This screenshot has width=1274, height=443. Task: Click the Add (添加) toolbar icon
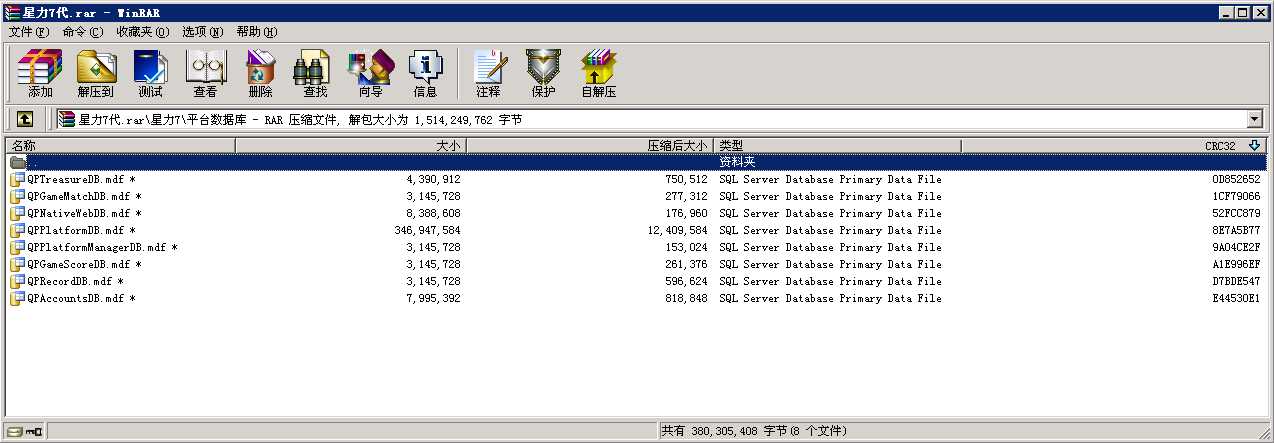[41, 74]
